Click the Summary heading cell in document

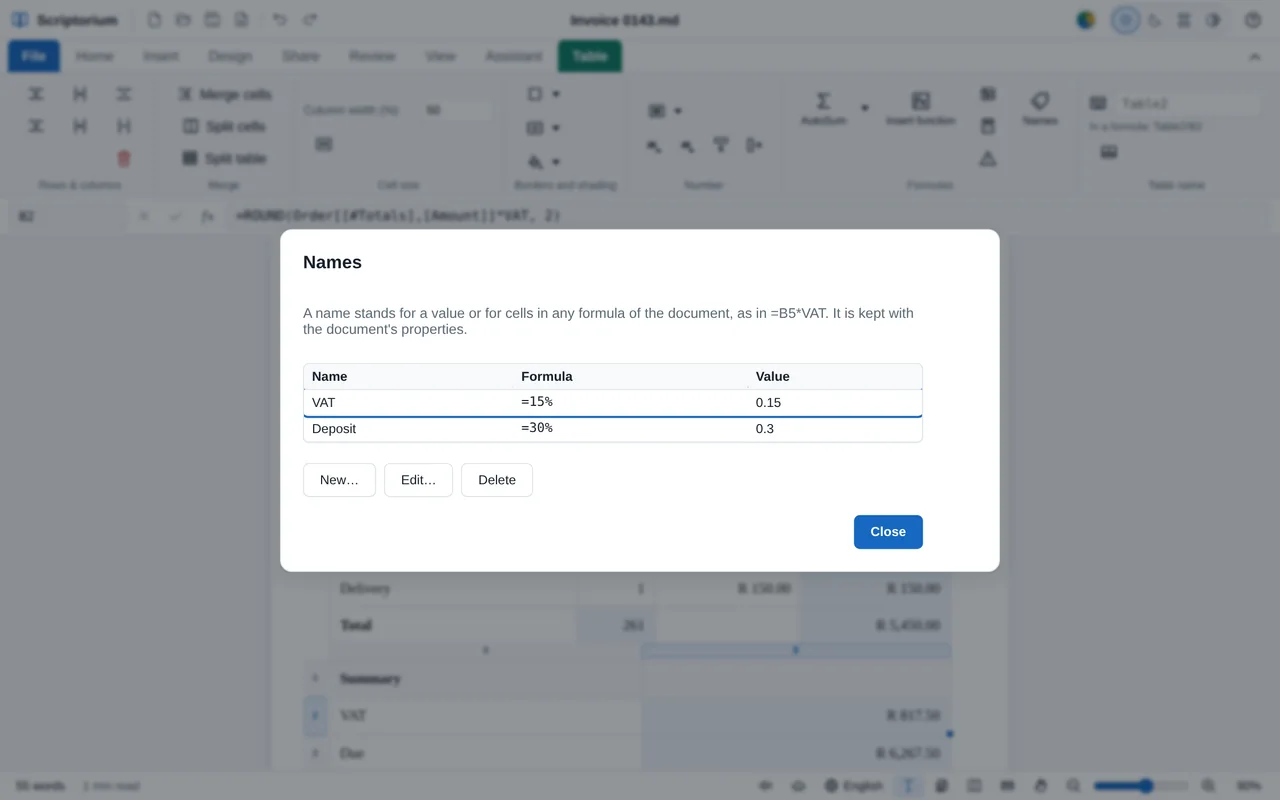click(x=485, y=679)
